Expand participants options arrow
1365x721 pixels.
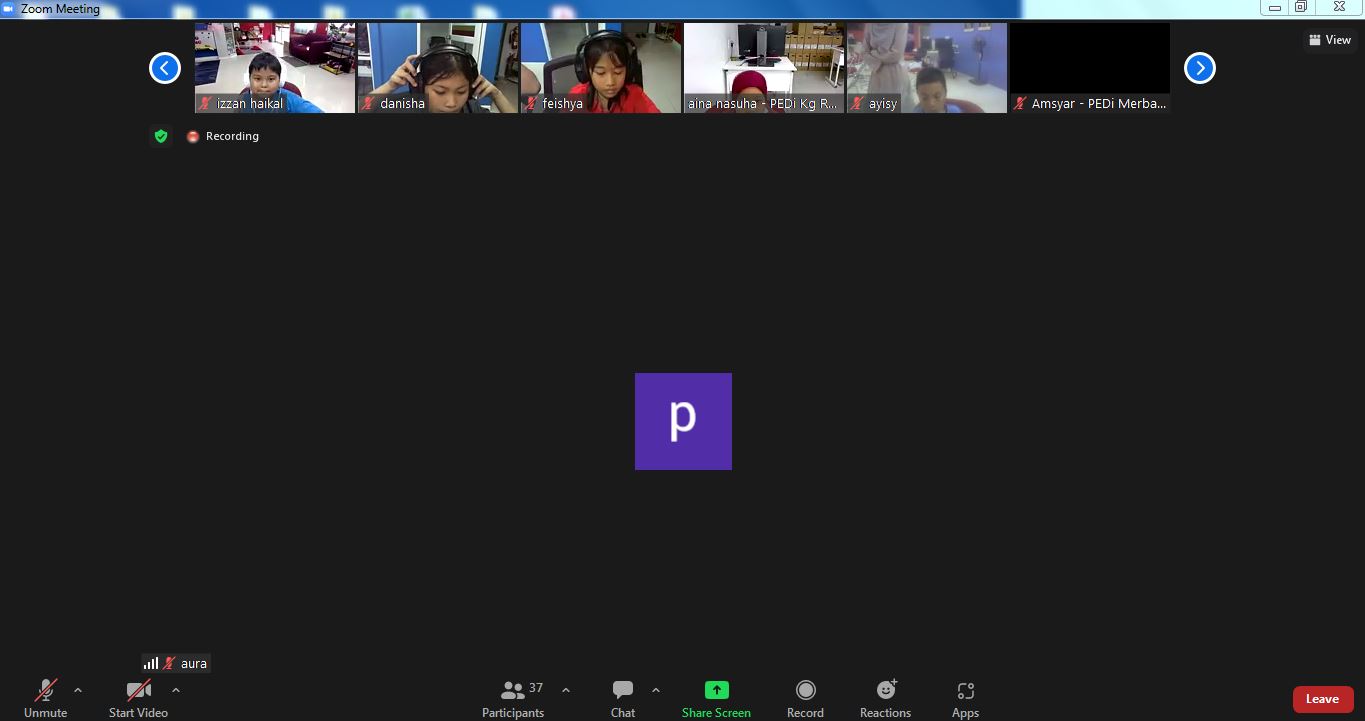566,690
